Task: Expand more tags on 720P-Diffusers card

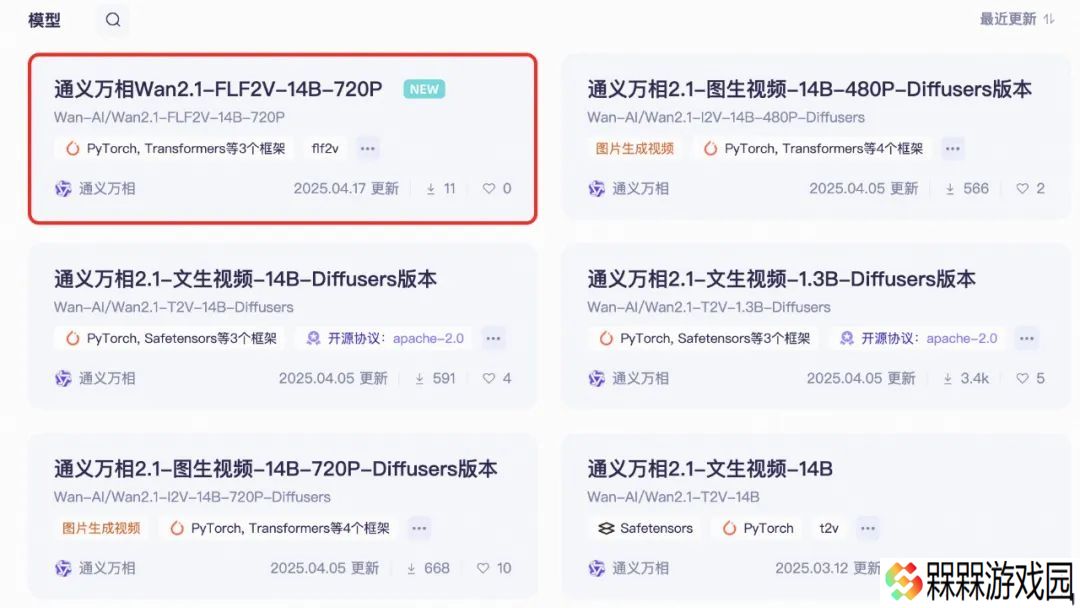Action: point(419,528)
